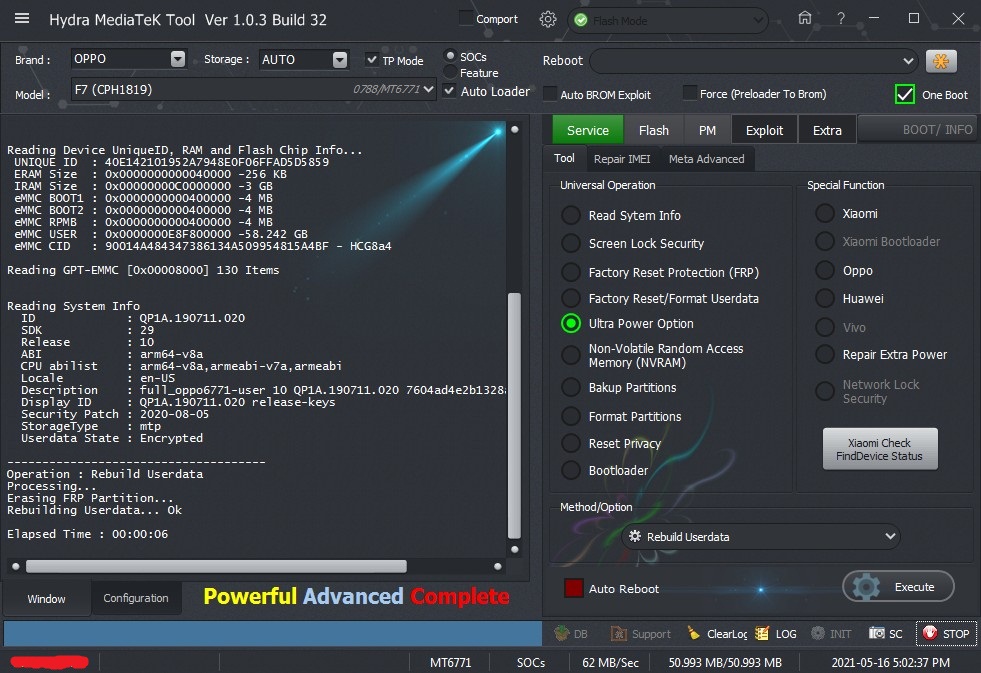Viewport: 981px width, 673px height.
Task: Choose the Bootloader operation
Action: [571, 470]
